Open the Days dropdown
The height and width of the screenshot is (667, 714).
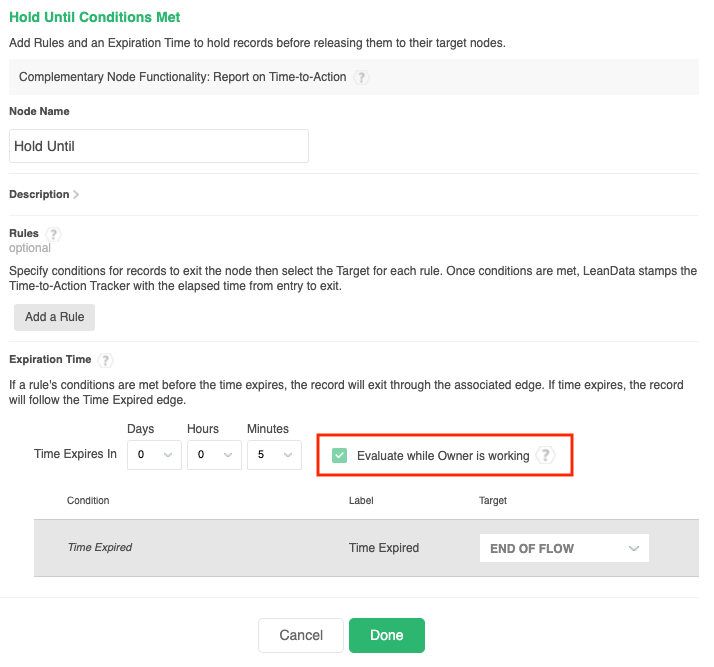point(154,455)
